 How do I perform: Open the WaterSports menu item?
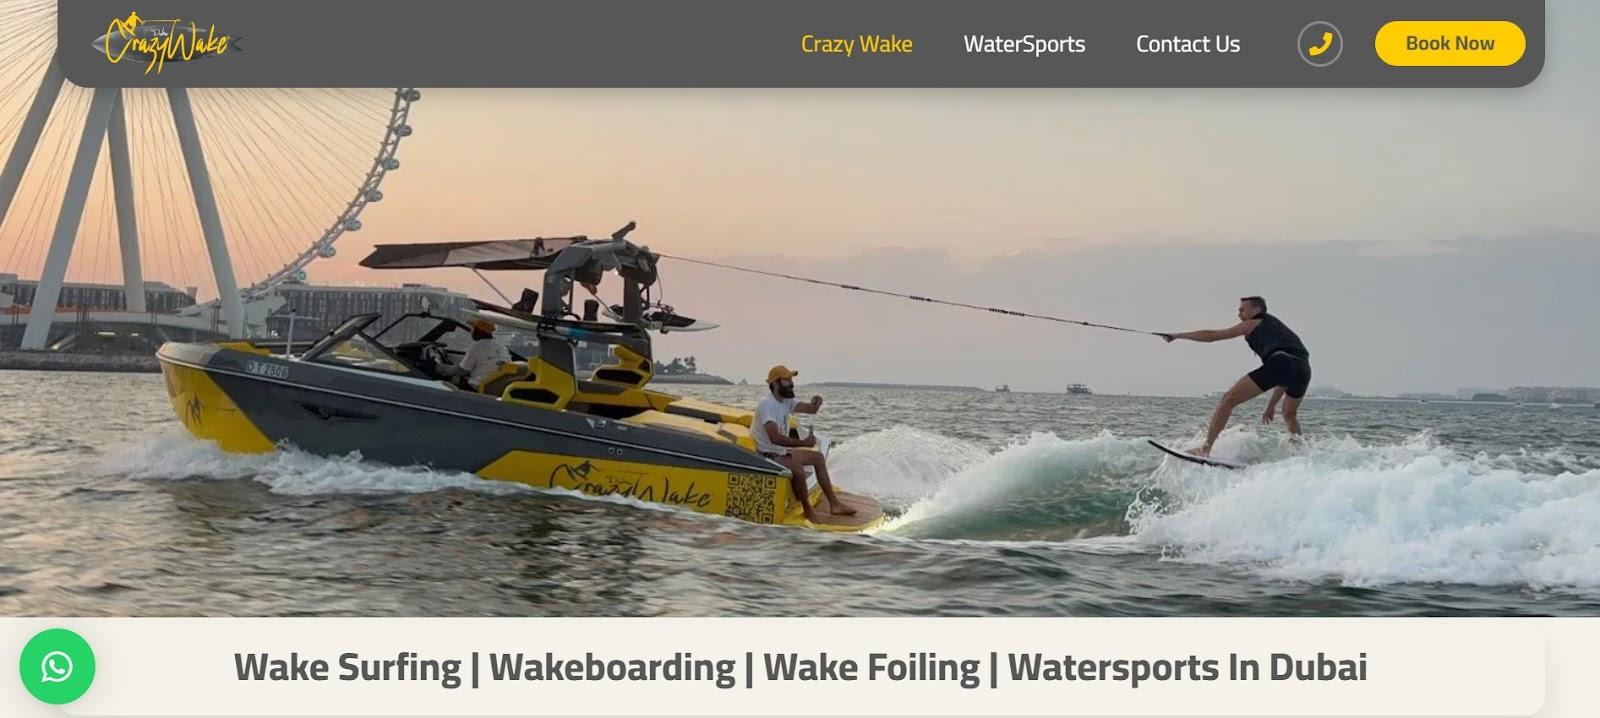[x=1024, y=44]
